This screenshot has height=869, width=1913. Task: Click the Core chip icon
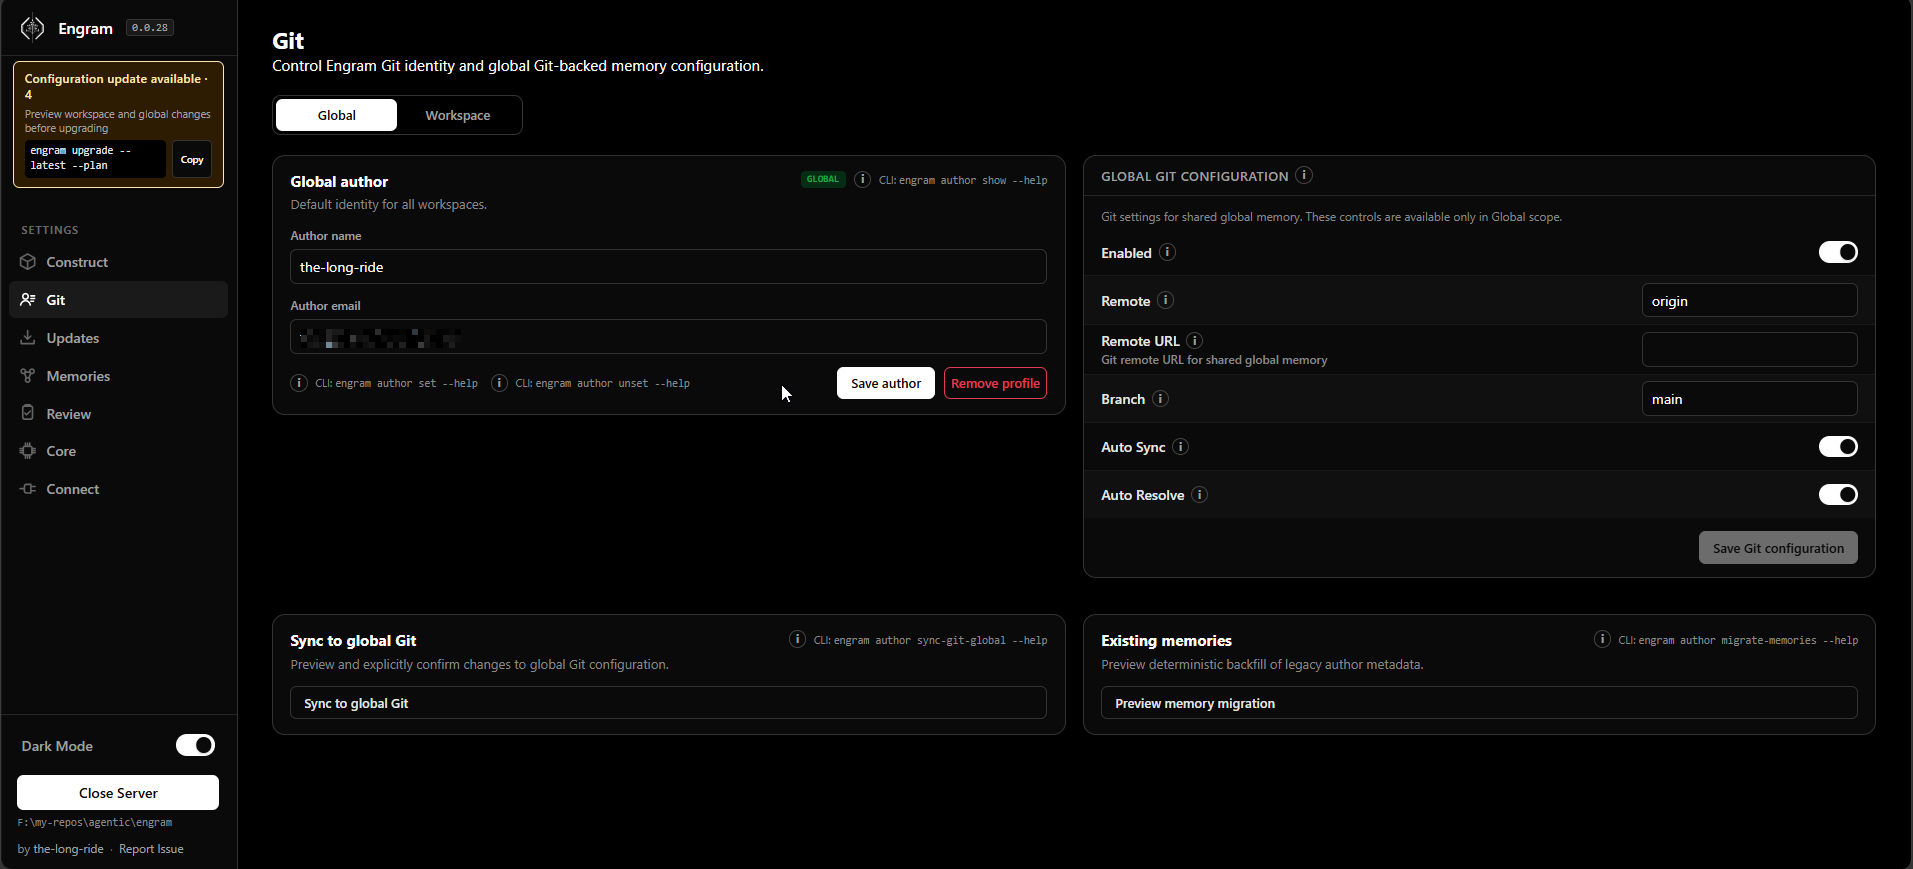[28, 451]
